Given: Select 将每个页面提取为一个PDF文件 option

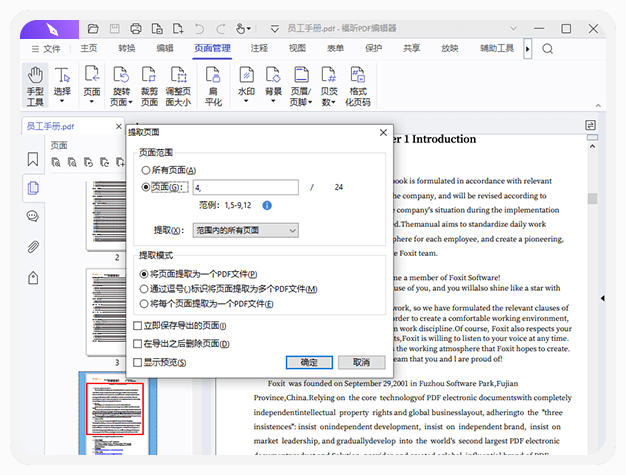Looking at the screenshot, I should point(206,304).
